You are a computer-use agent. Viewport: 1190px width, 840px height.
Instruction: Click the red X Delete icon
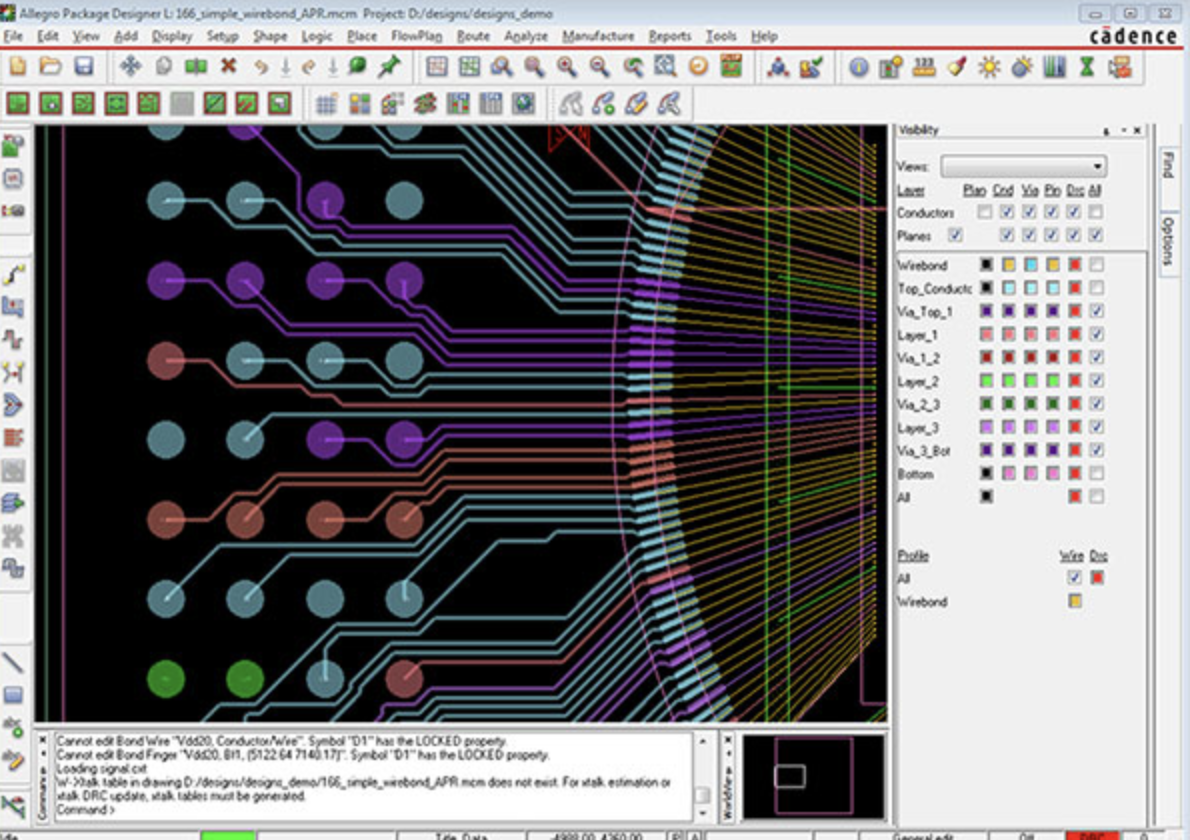click(x=229, y=67)
